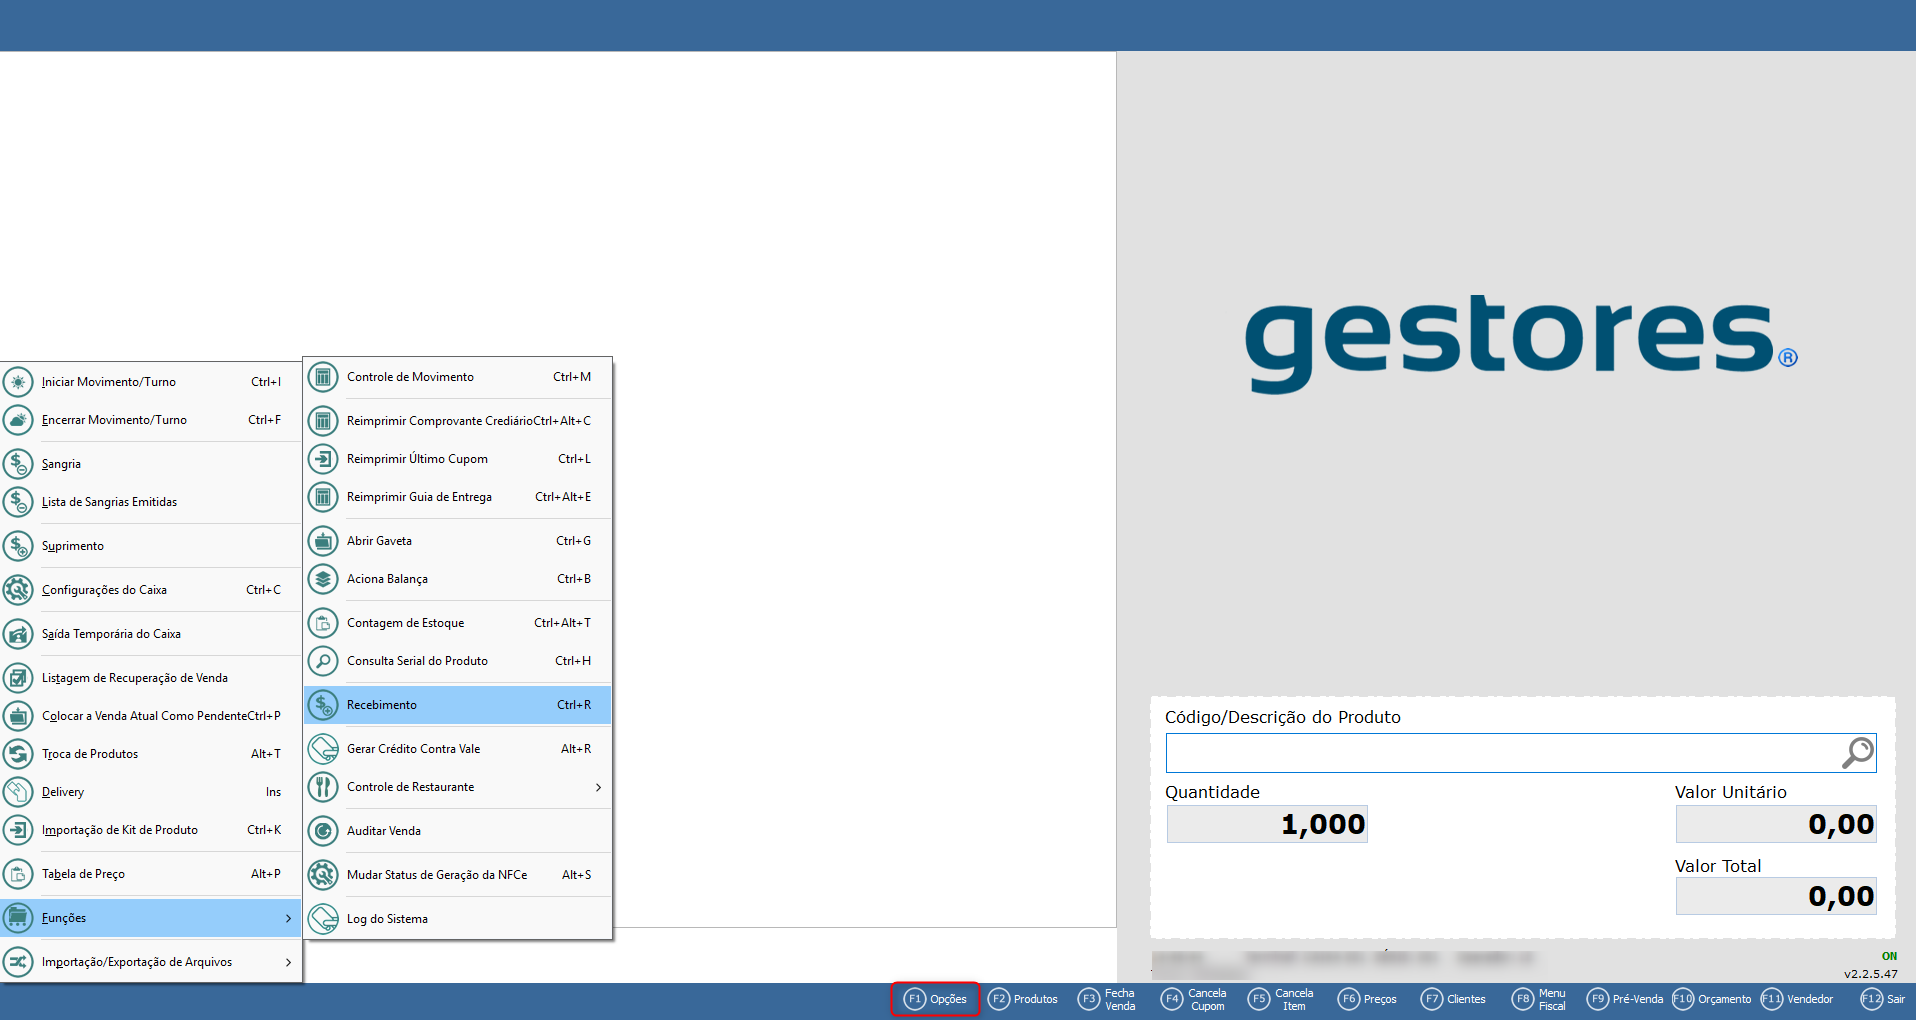Image resolution: width=1916 pixels, height=1020 pixels.
Task: Click F4 Cancela Cupom button
Action: 1193,999
